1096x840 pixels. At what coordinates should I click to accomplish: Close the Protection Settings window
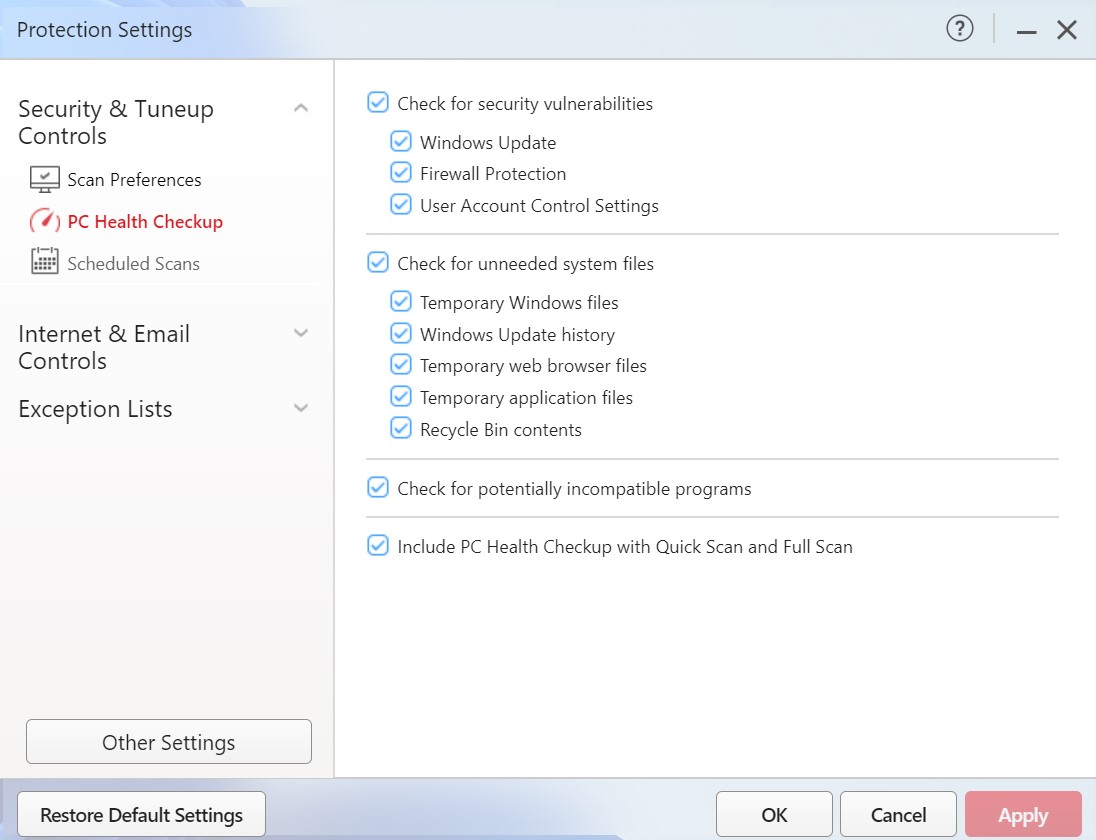click(x=1067, y=30)
